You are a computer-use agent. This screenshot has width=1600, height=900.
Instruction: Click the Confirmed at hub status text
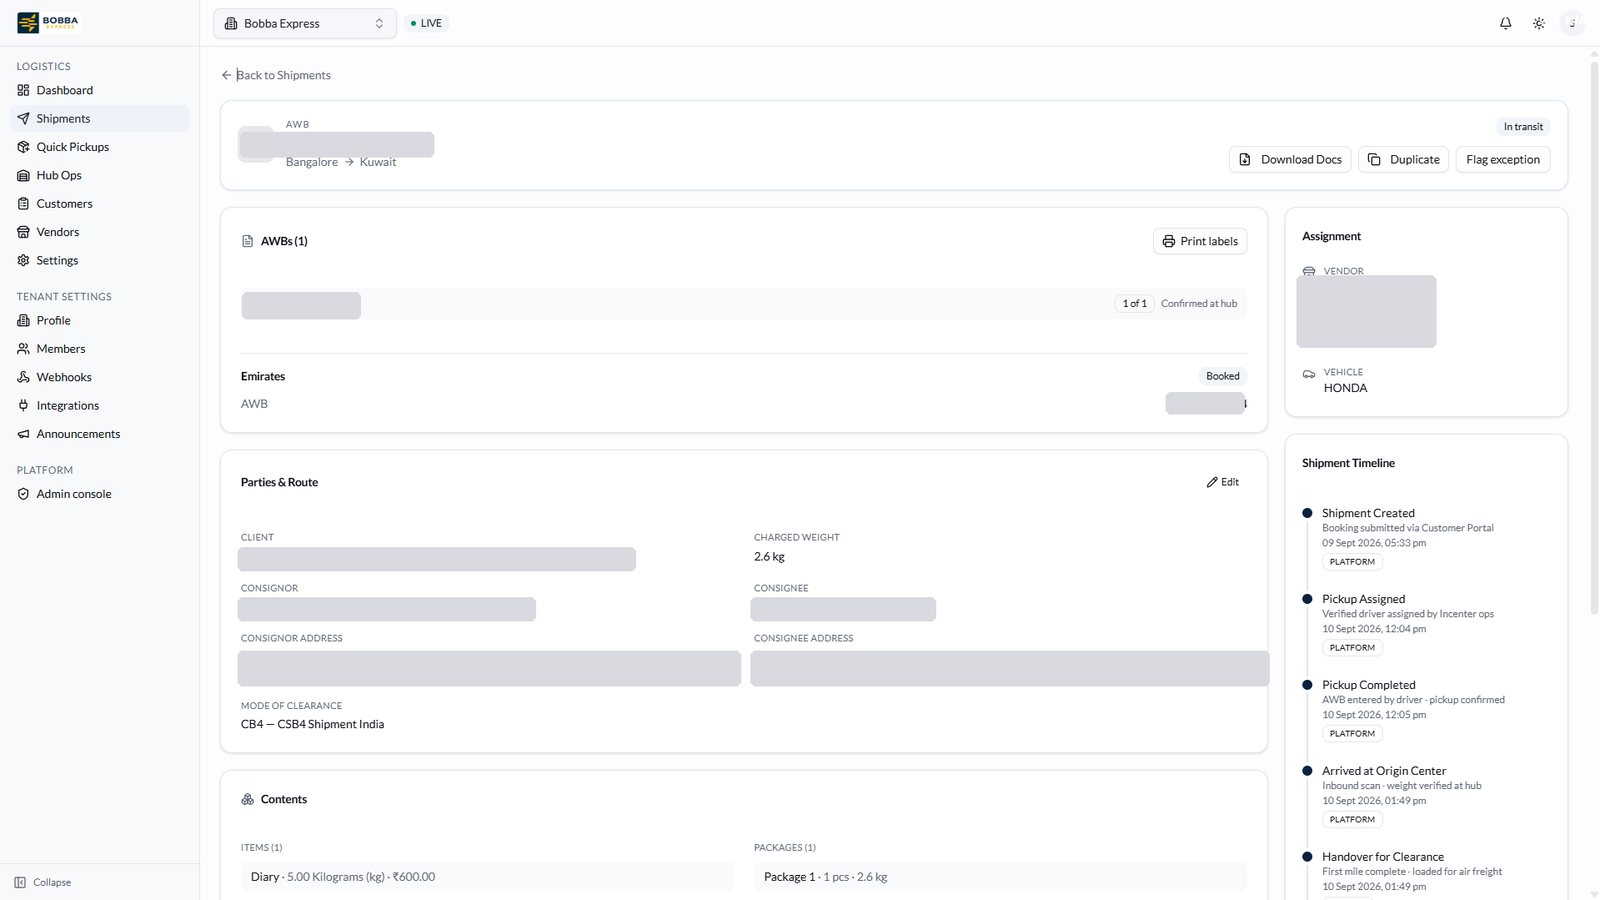pyautogui.click(x=1199, y=303)
